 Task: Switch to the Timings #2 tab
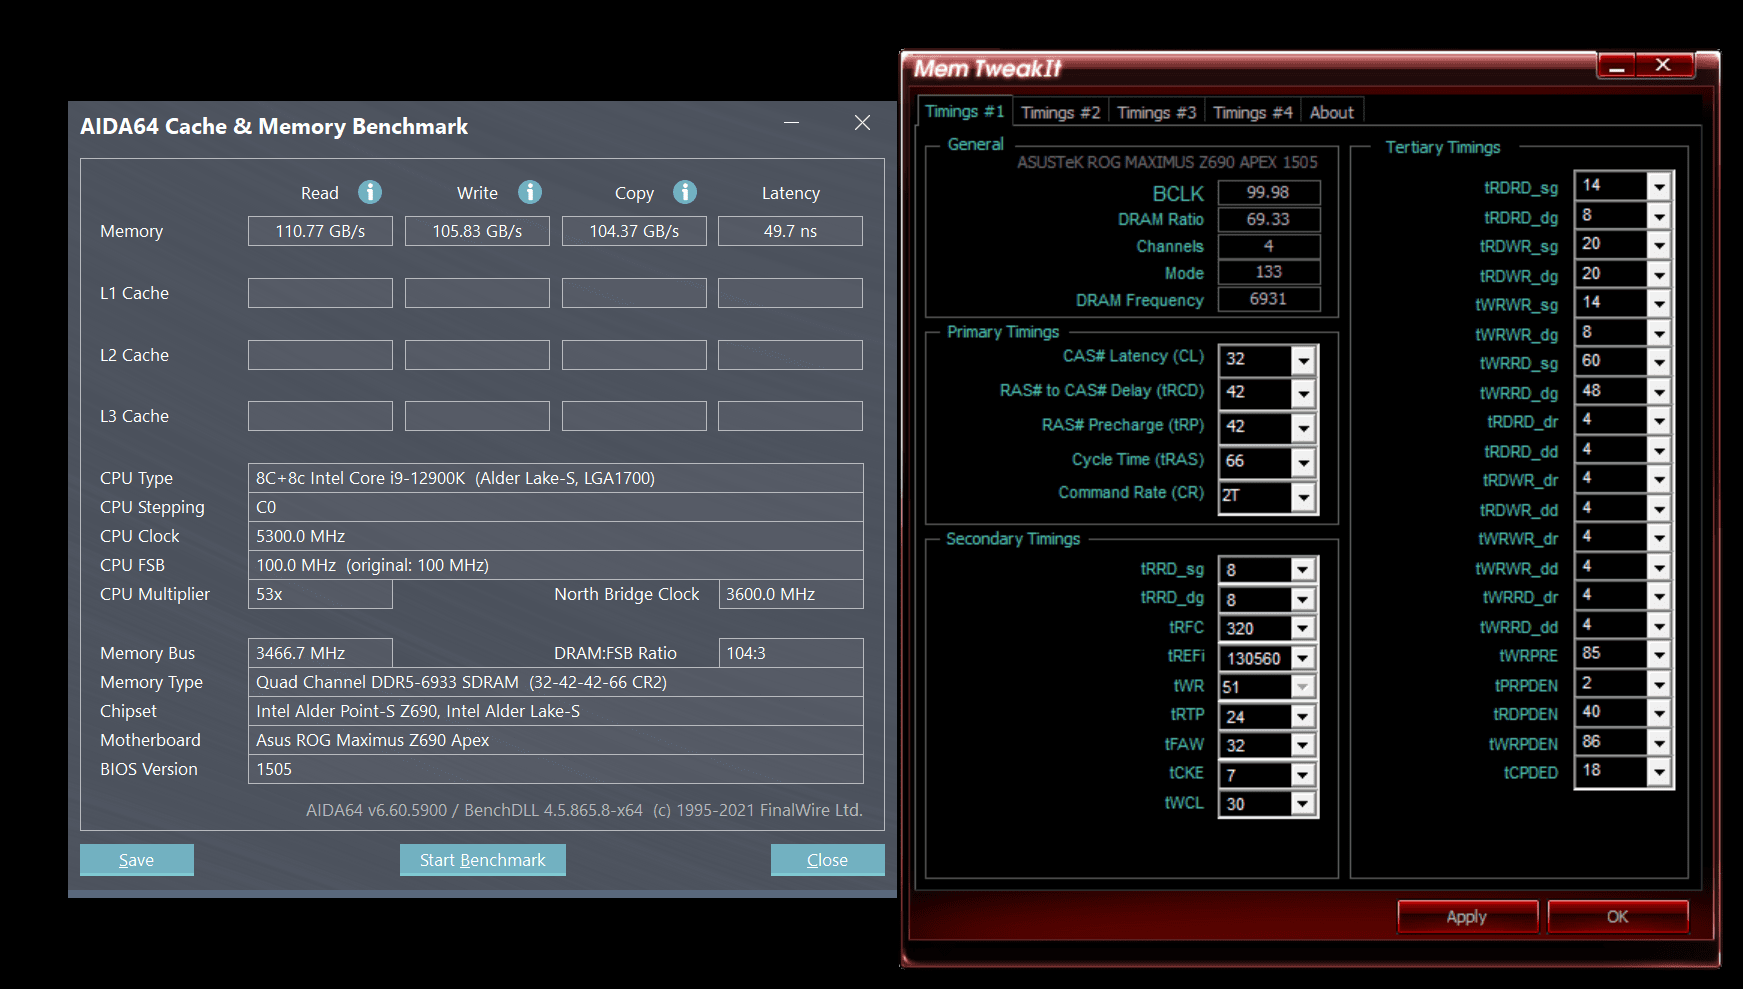[1061, 113]
